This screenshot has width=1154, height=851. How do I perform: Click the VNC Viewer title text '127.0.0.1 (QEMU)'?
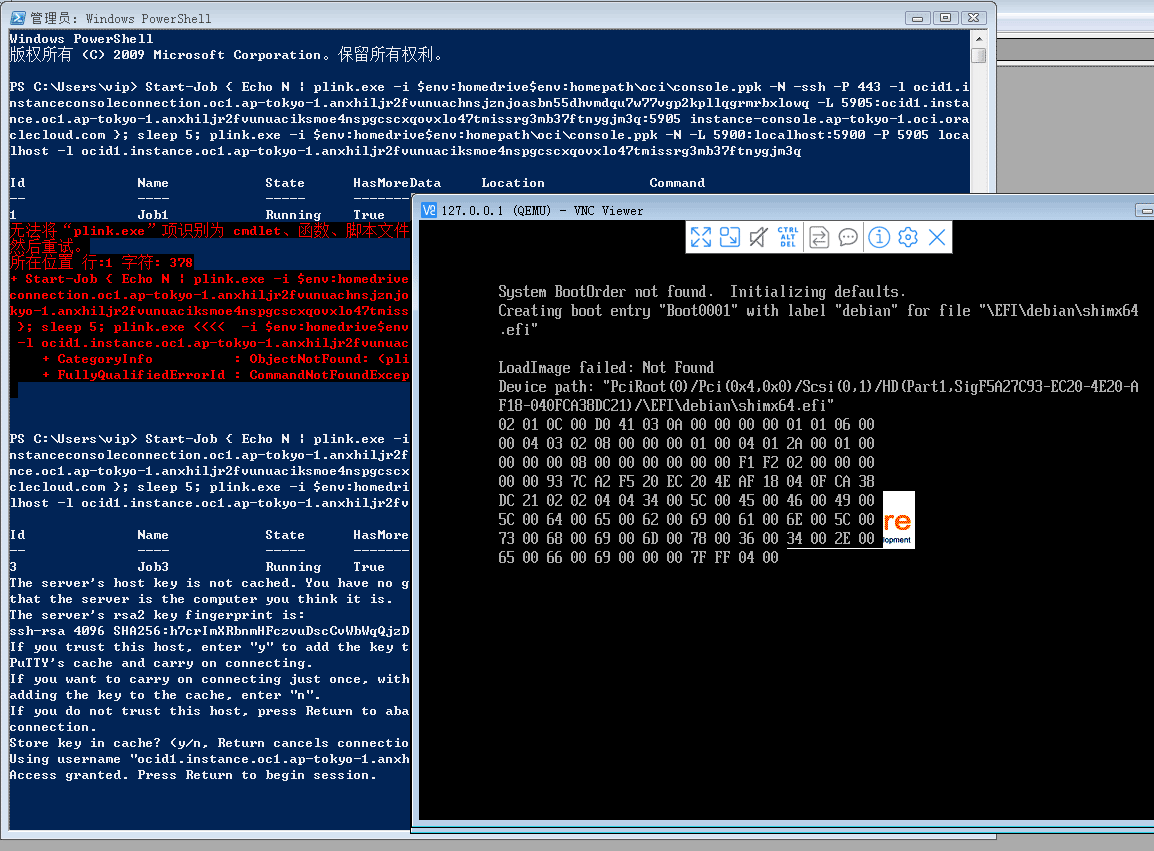click(496, 211)
